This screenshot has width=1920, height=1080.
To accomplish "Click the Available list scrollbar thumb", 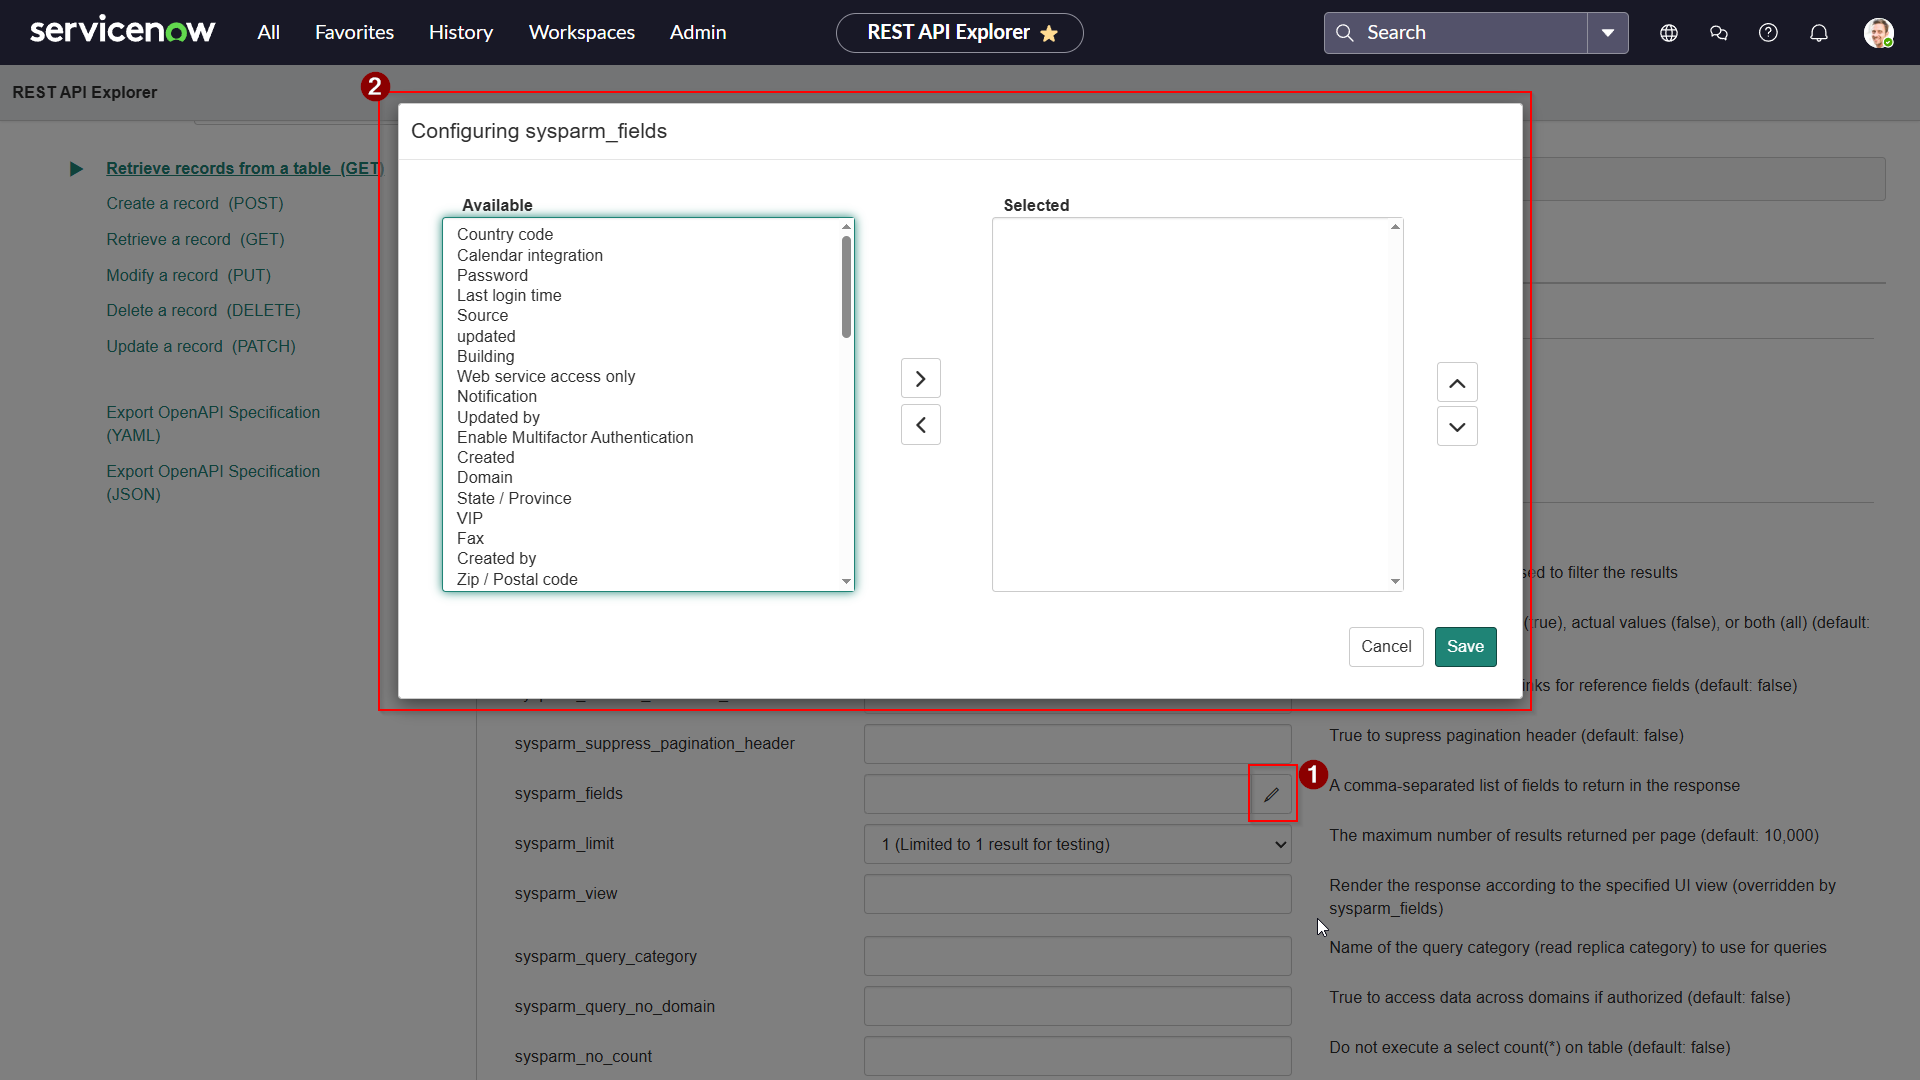I will point(846,286).
